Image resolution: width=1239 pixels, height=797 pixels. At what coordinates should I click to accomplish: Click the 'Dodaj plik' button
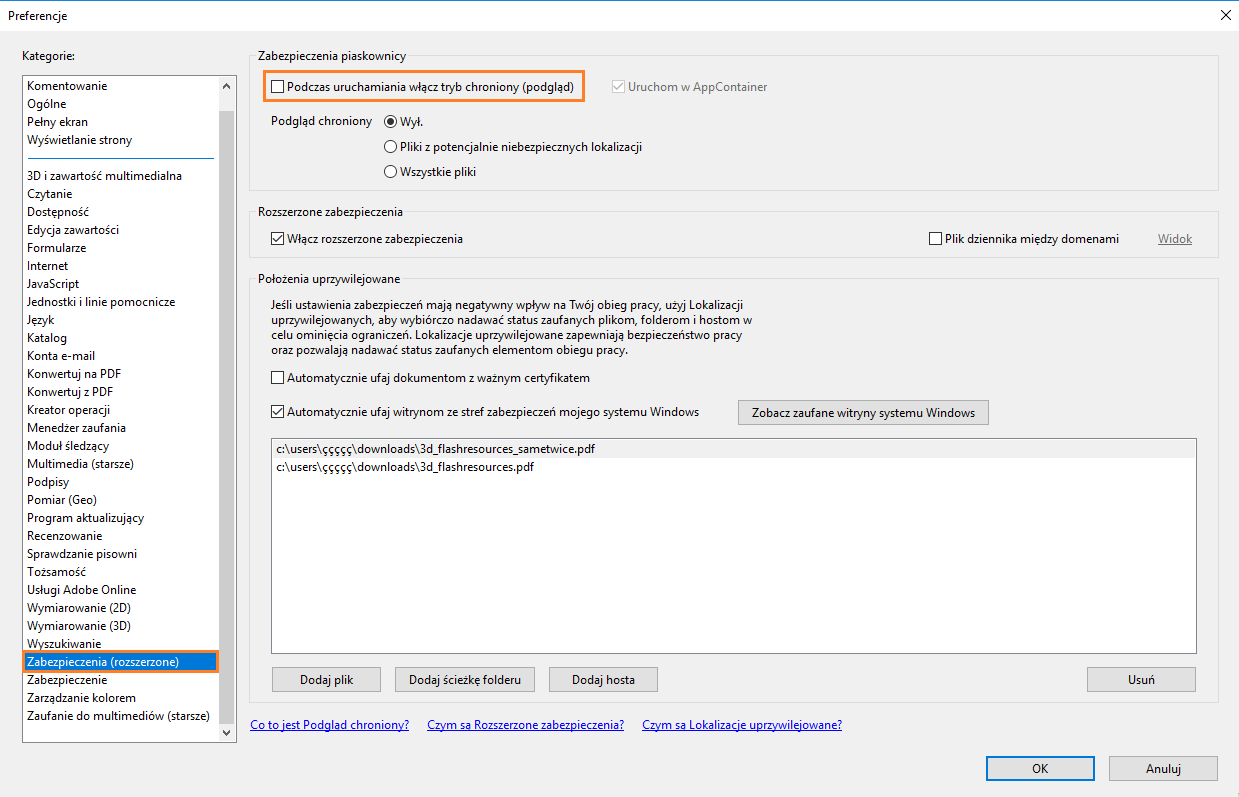pos(327,679)
